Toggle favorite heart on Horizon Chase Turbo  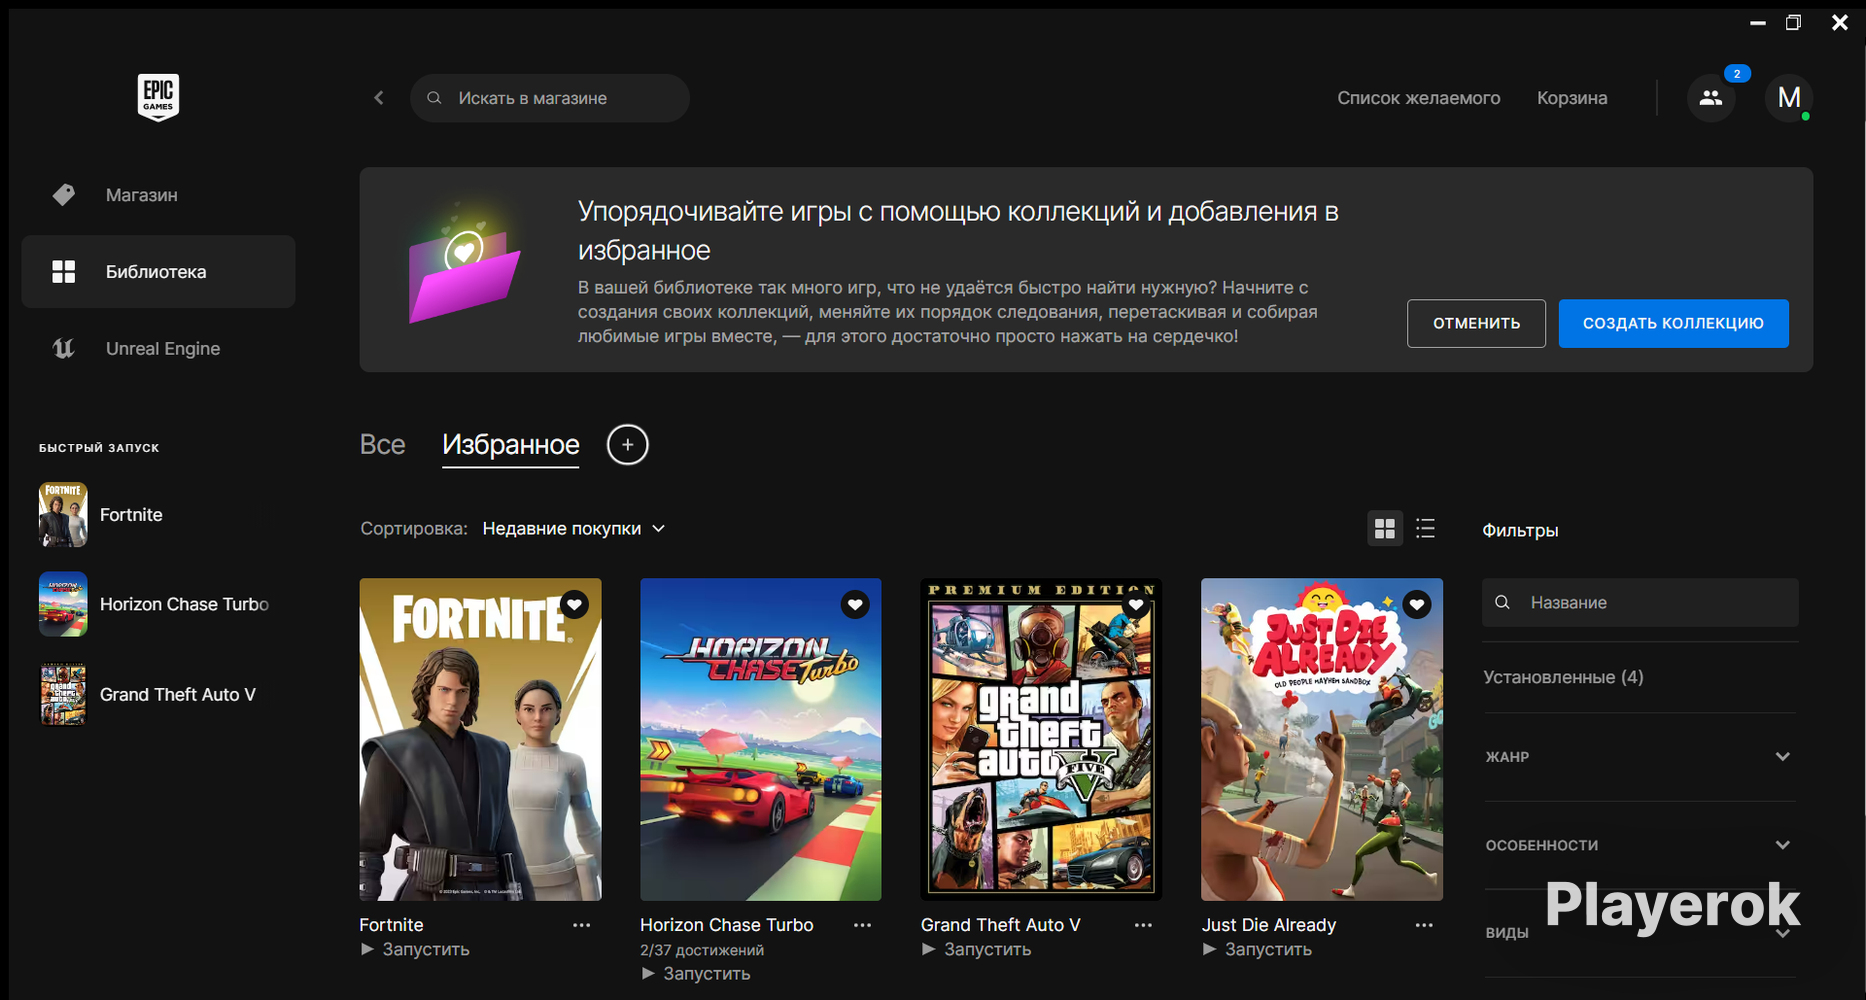pos(855,604)
